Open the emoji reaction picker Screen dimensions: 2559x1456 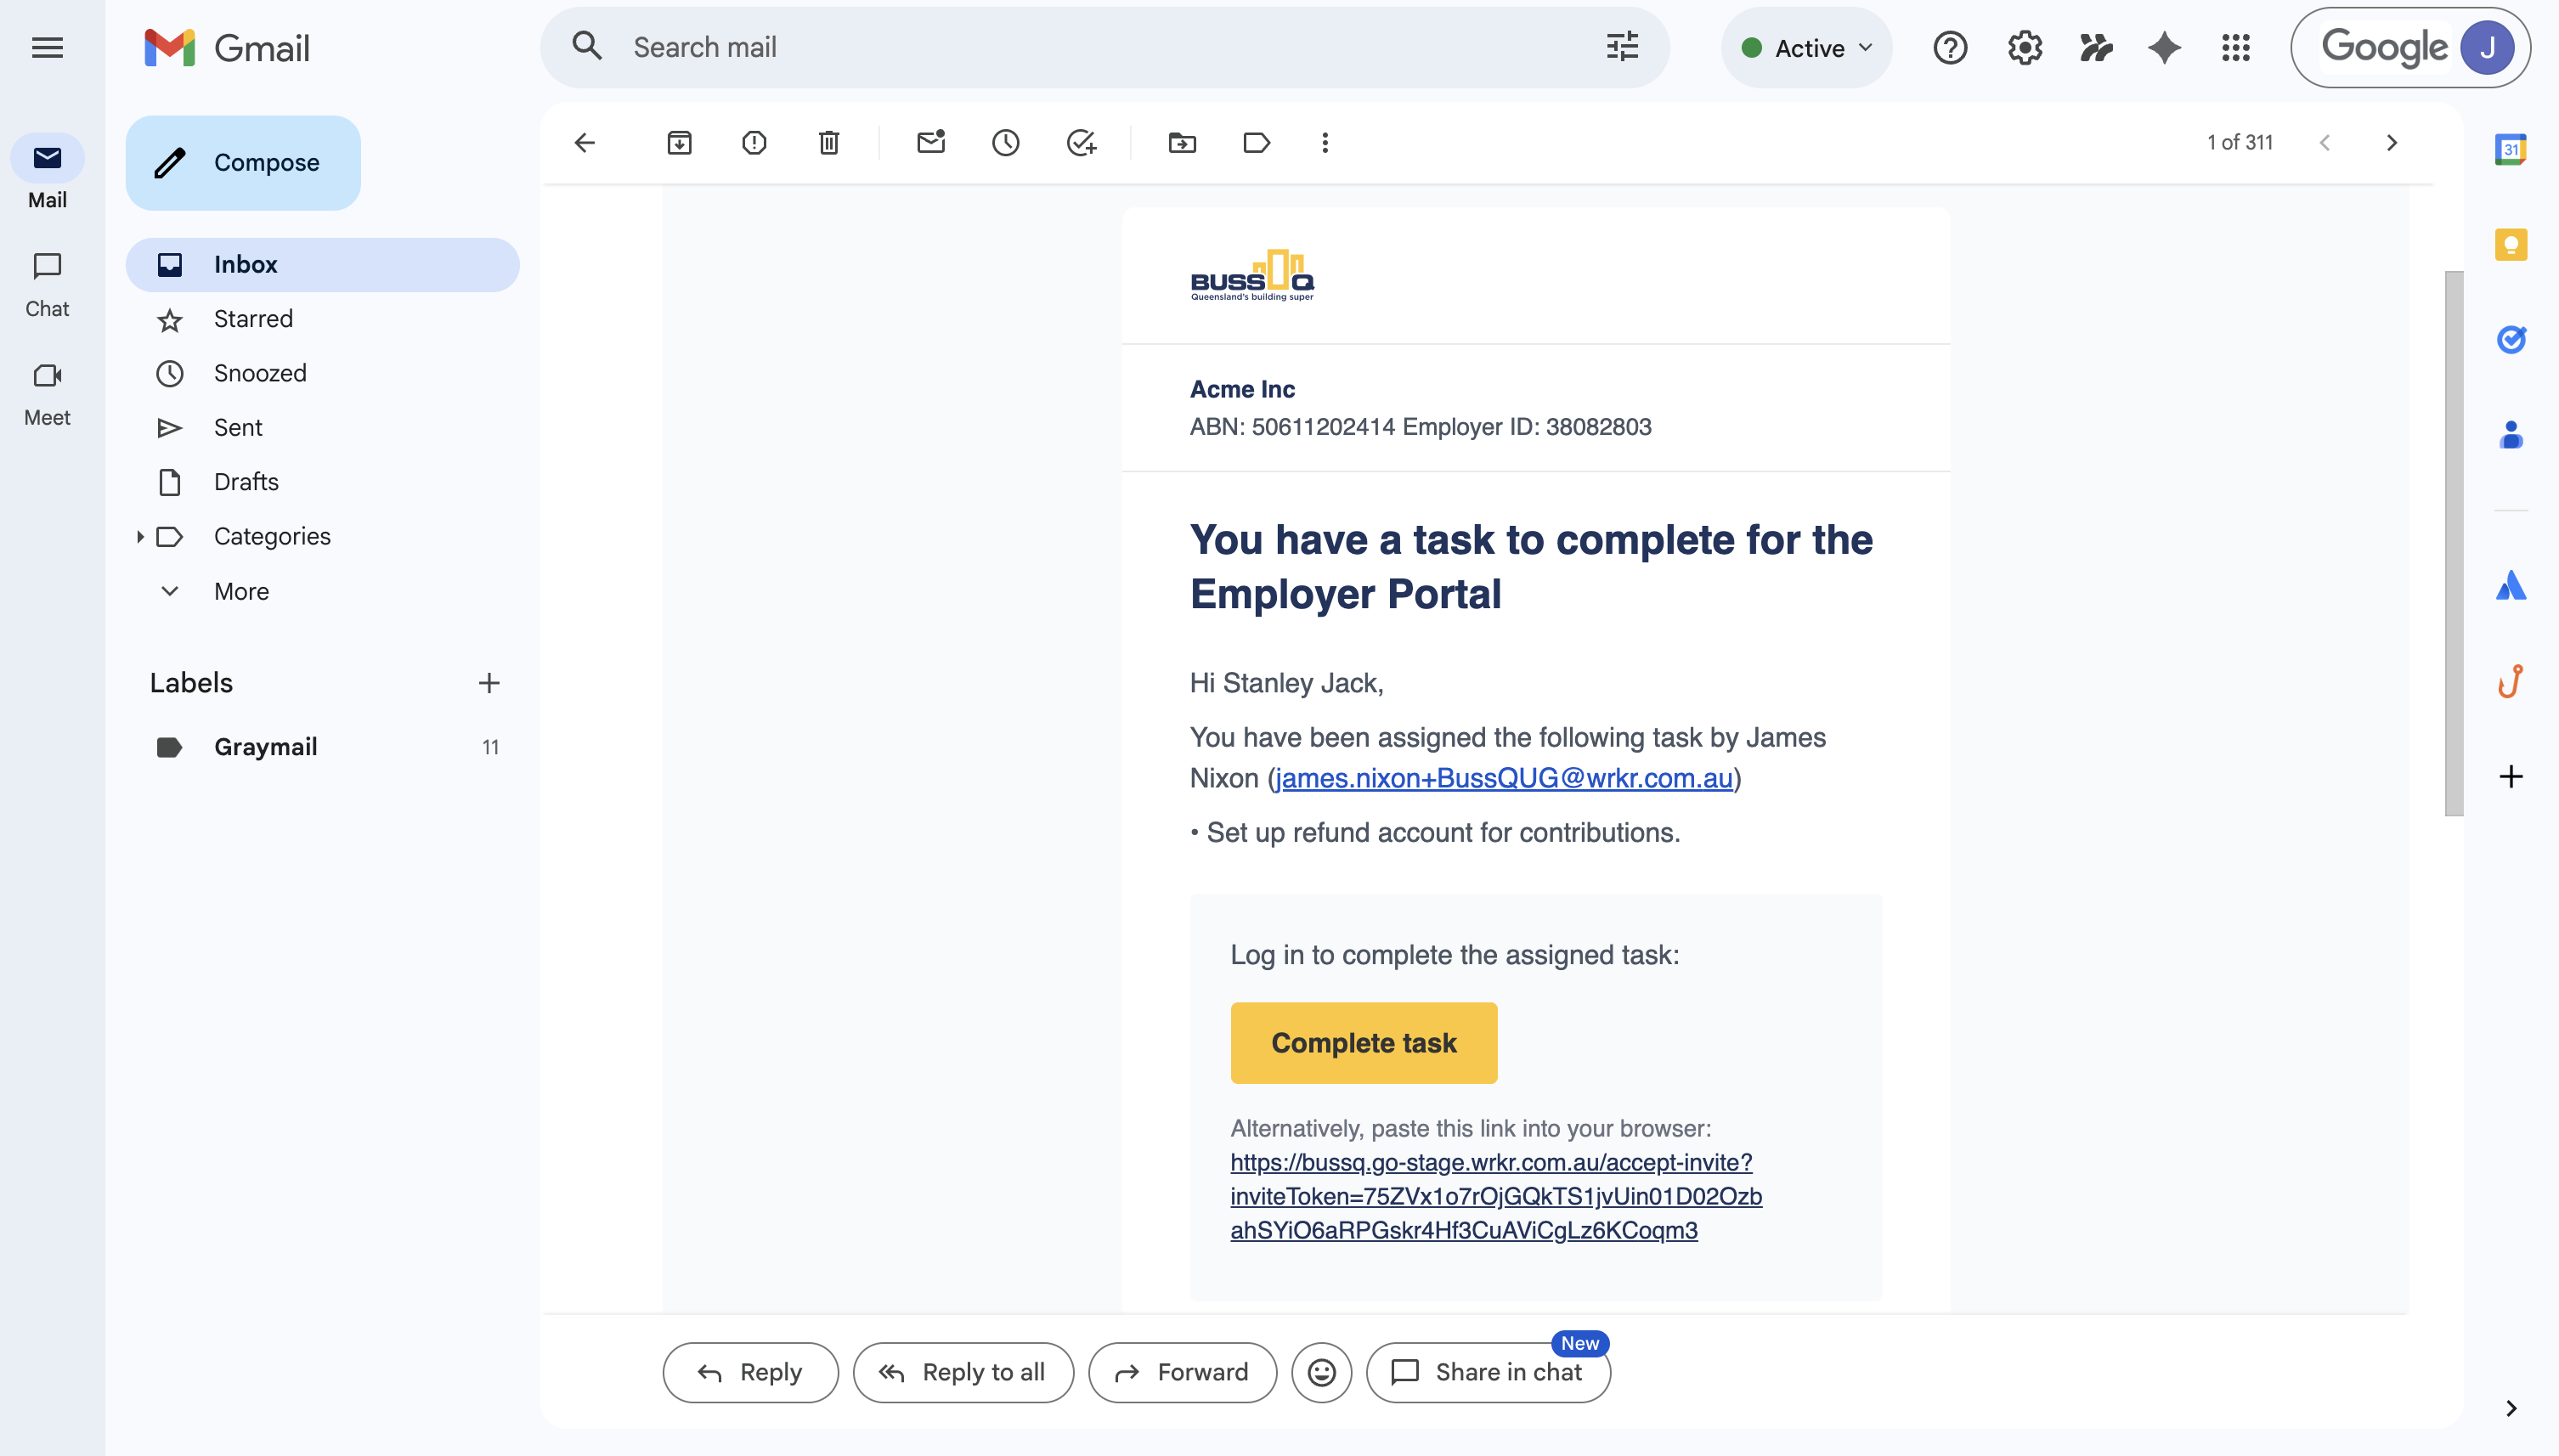1322,1372
